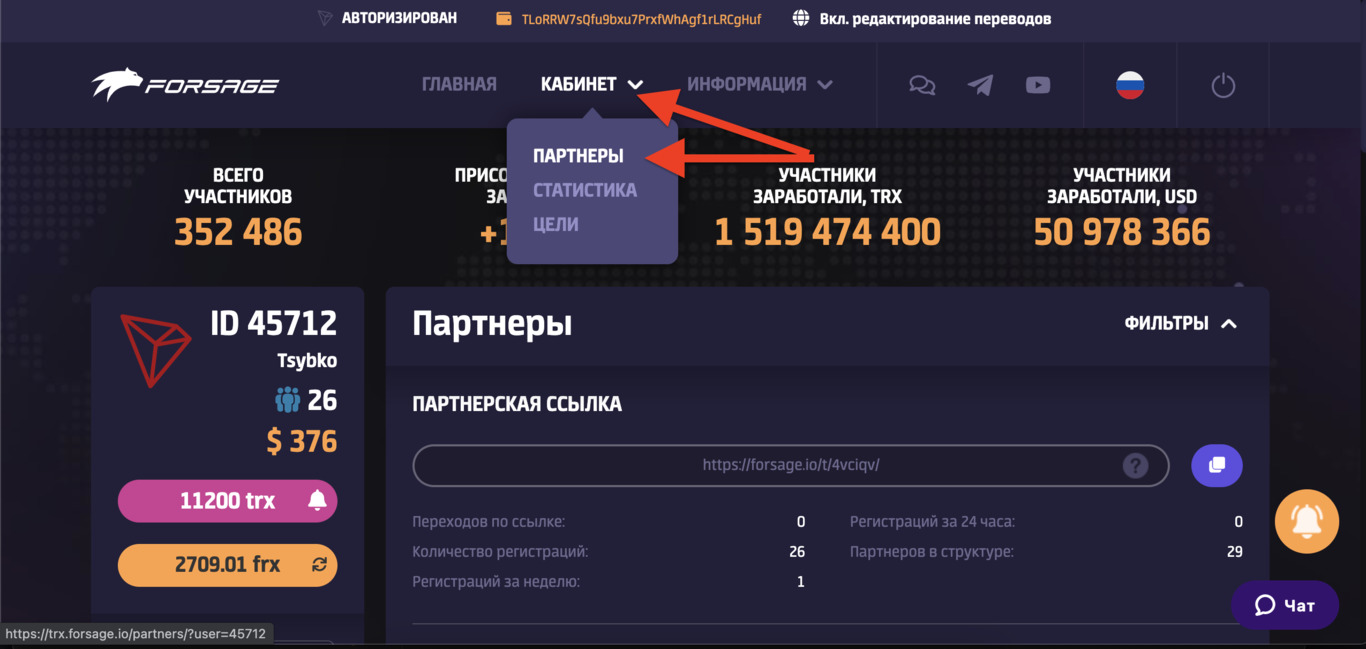
Task: Collapse the Фильтры section
Action: coord(1181,324)
